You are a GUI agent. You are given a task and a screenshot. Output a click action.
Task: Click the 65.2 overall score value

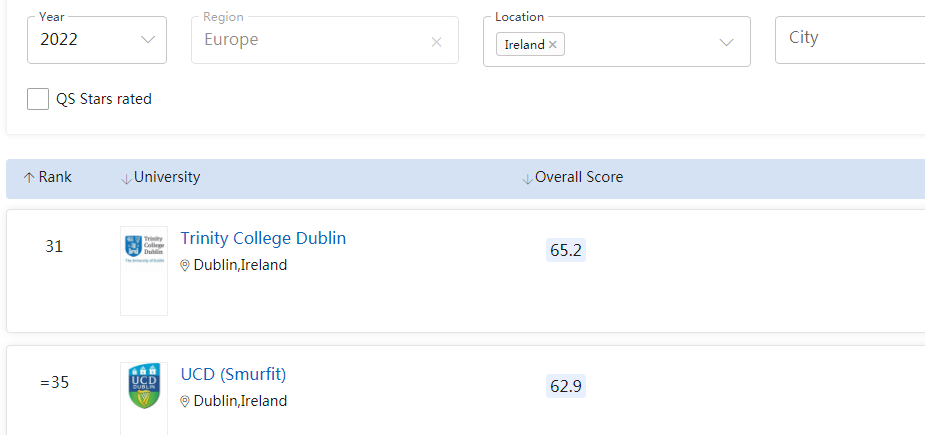coord(565,250)
